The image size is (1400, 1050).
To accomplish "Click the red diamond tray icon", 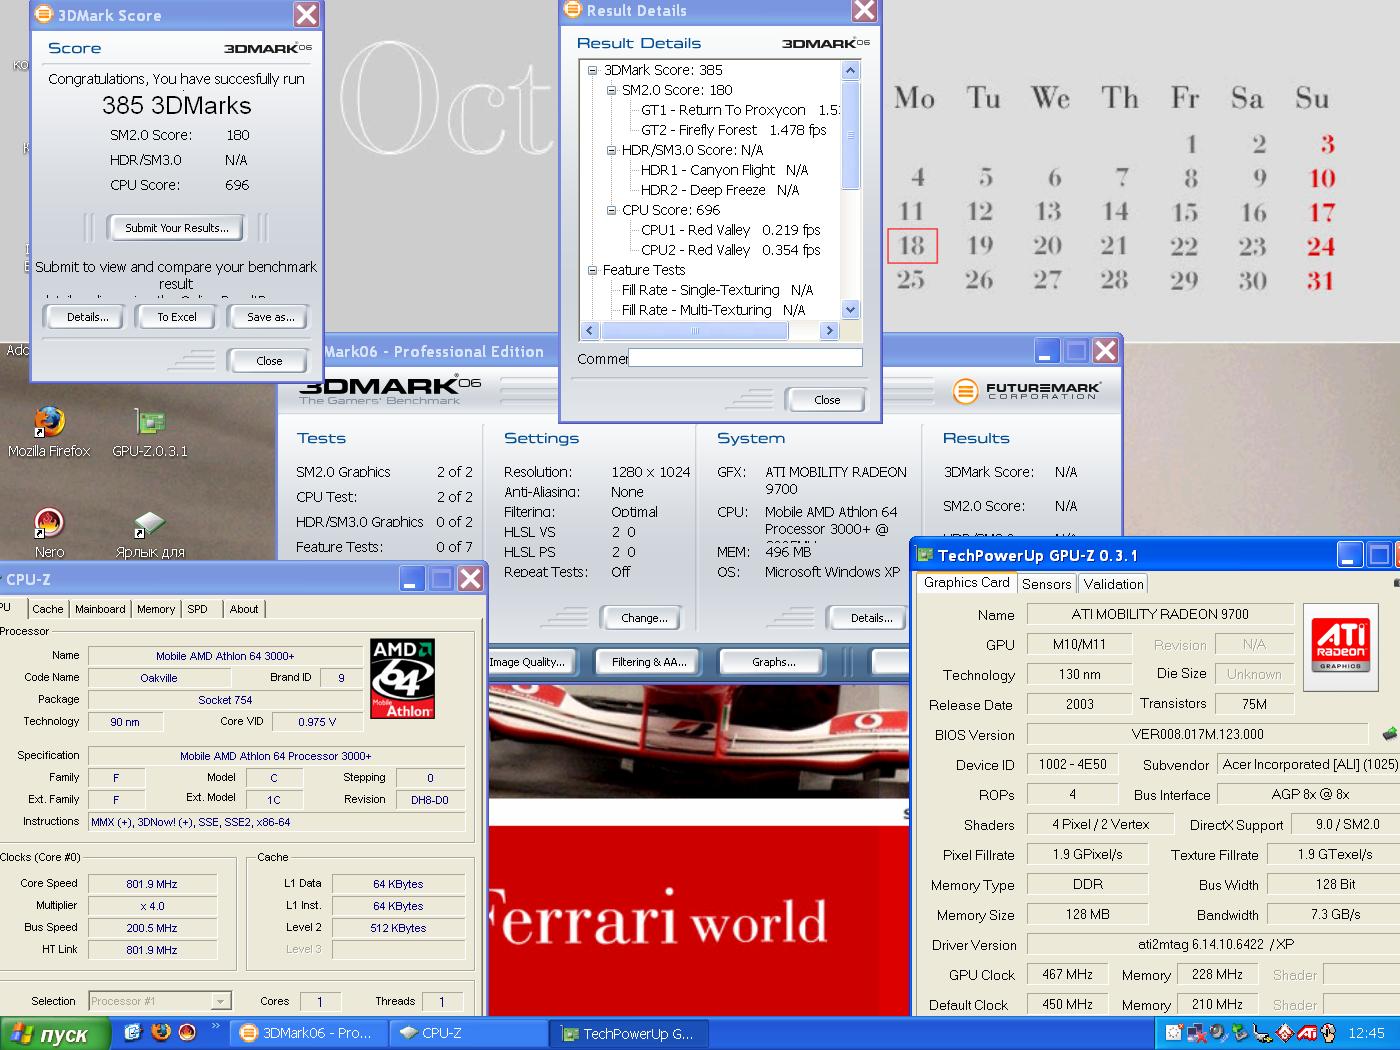I will [1284, 1033].
